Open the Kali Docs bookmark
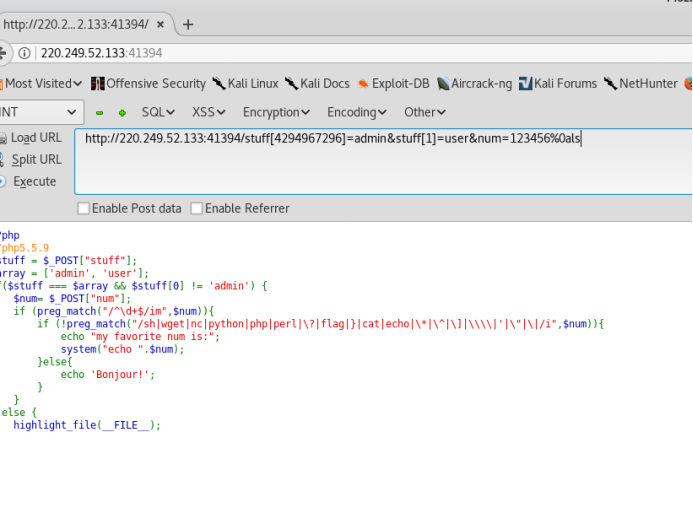The height and width of the screenshot is (525, 693). [317, 84]
